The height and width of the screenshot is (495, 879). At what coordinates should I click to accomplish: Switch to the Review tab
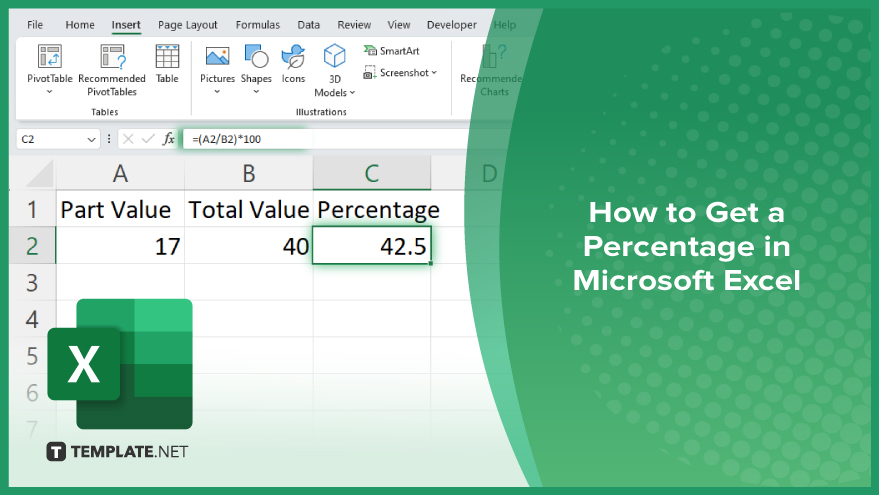[x=354, y=25]
